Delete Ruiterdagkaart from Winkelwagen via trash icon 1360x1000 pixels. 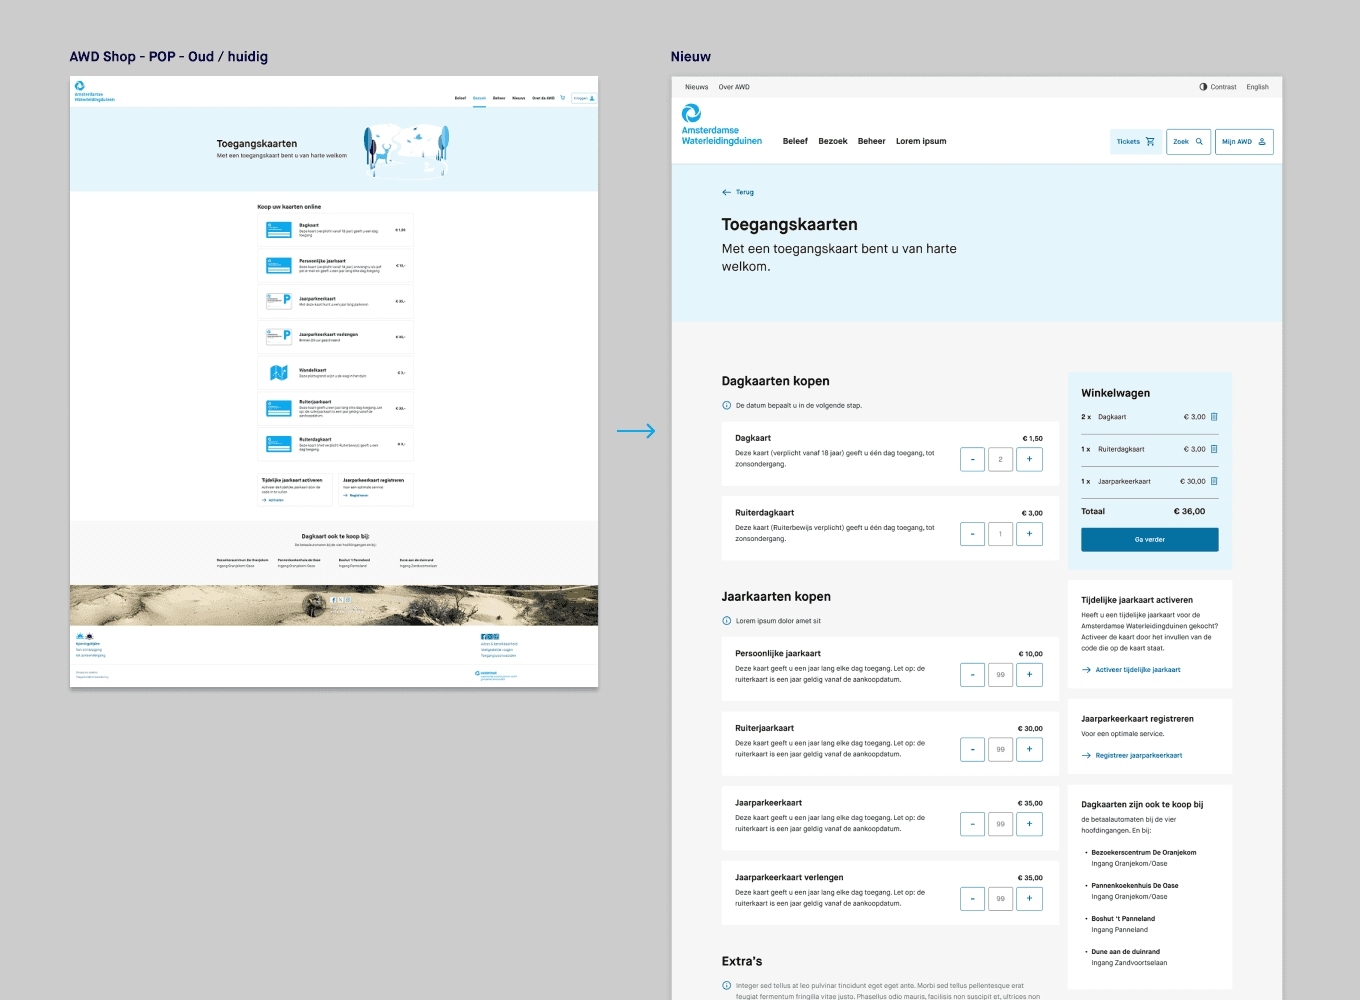1214,449
